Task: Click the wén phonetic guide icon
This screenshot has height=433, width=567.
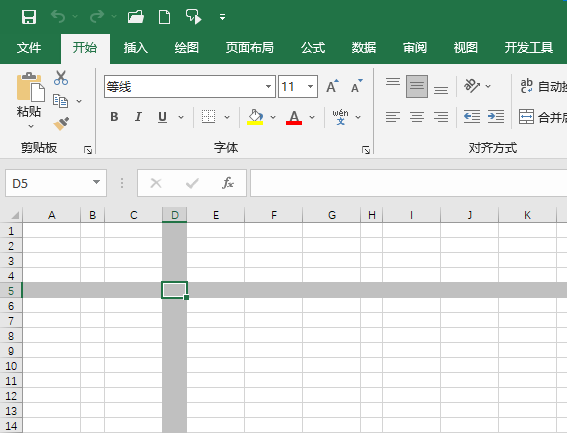Action: [x=340, y=117]
